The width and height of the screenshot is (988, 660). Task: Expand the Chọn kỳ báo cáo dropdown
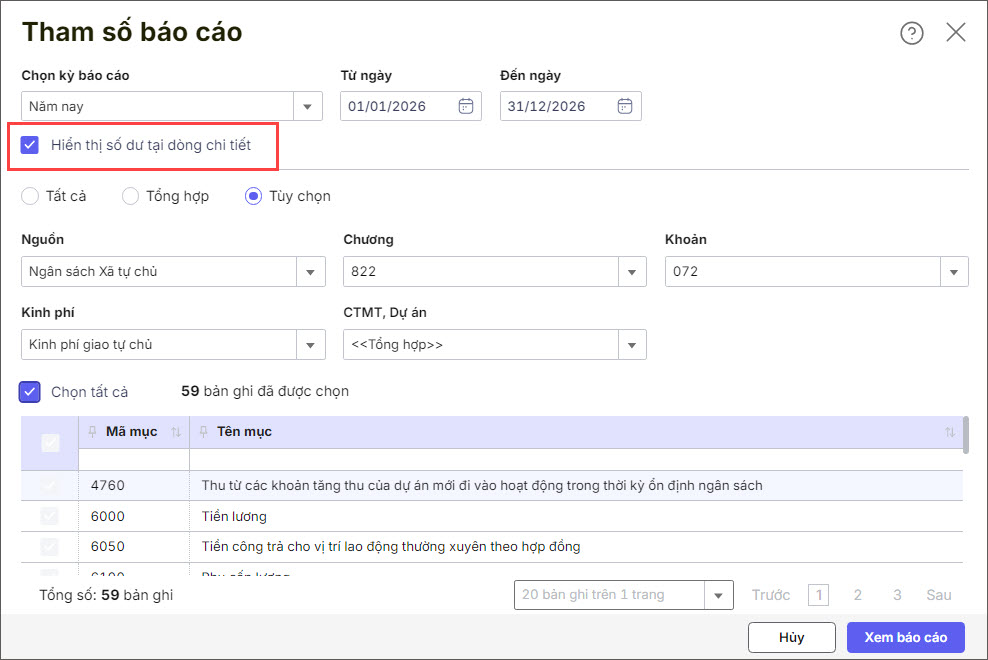click(307, 106)
